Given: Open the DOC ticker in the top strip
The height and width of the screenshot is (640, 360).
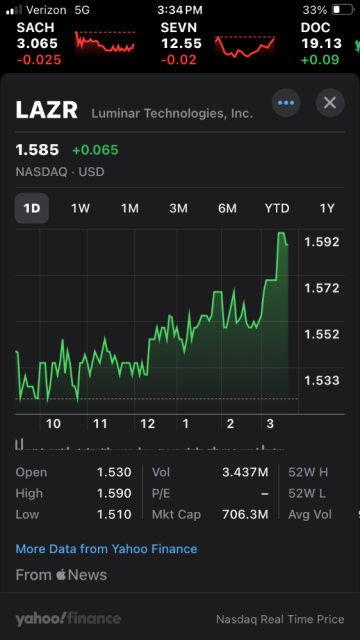Looking at the screenshot, I should click(x=321, y=44).
